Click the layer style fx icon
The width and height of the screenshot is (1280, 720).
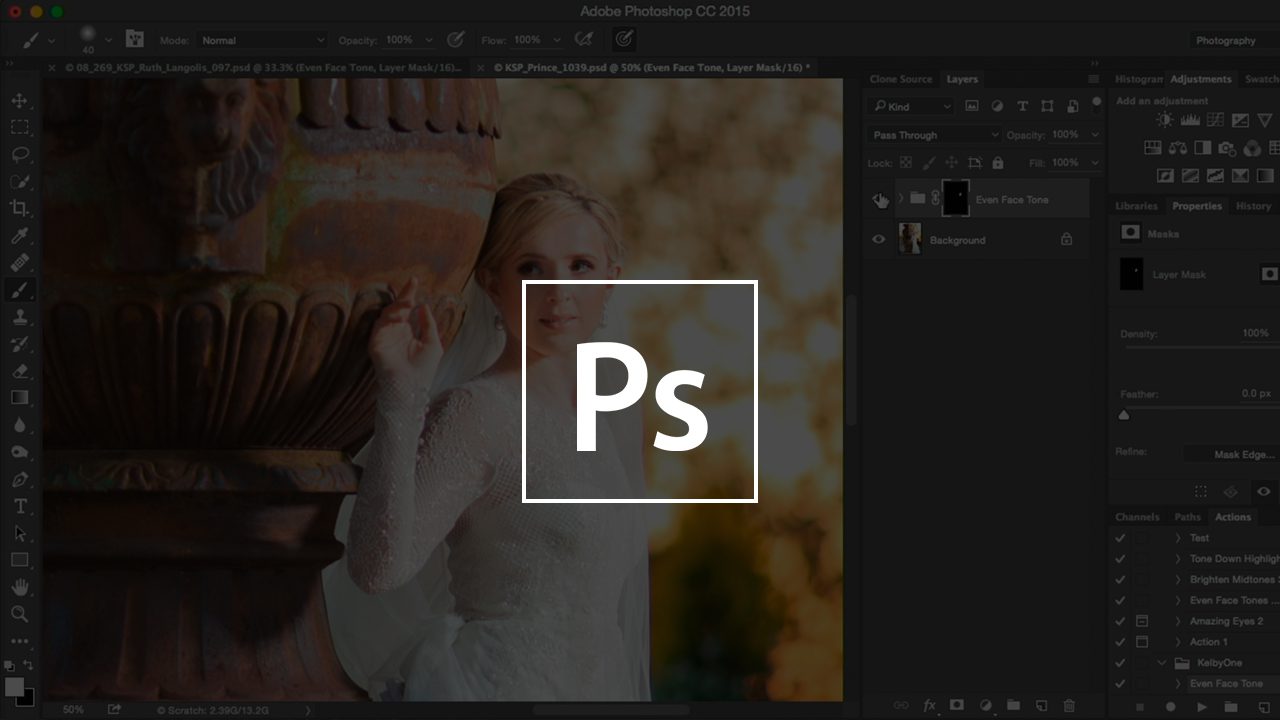929,705
